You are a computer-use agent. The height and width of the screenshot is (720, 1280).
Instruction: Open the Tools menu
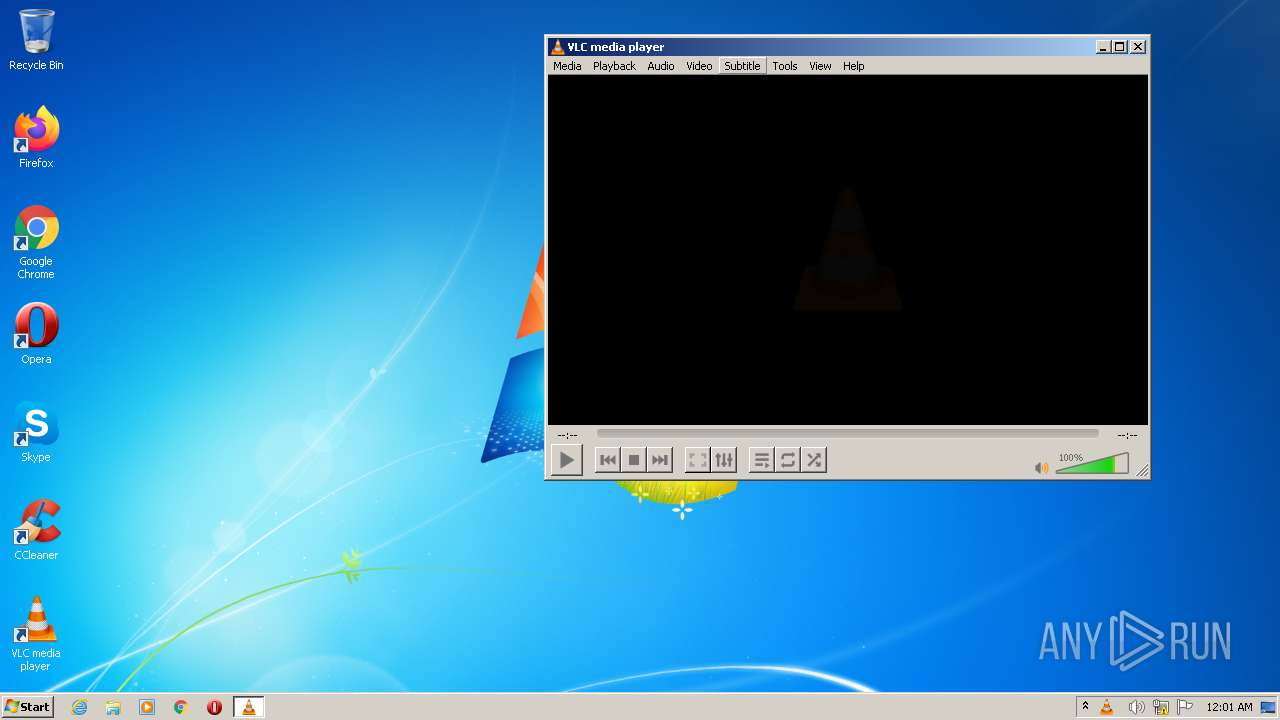(785, 66)
